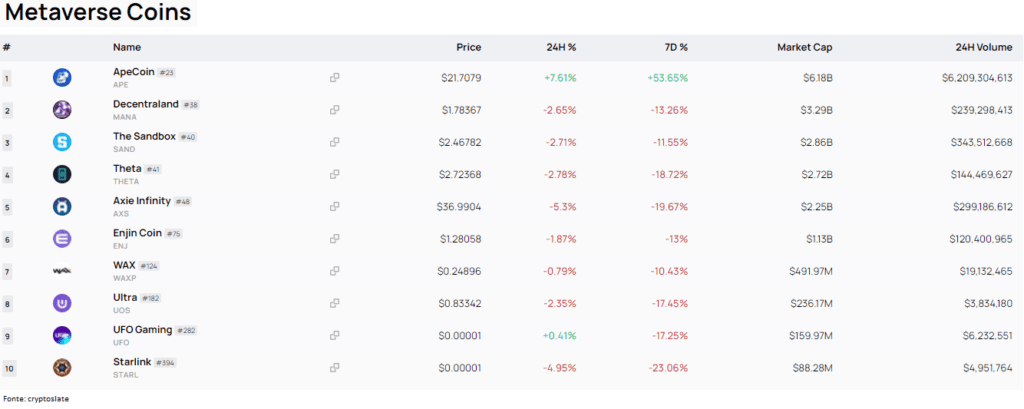Sort by the Name column header
Screen dimensions: 1024x409
coord(127,48)
